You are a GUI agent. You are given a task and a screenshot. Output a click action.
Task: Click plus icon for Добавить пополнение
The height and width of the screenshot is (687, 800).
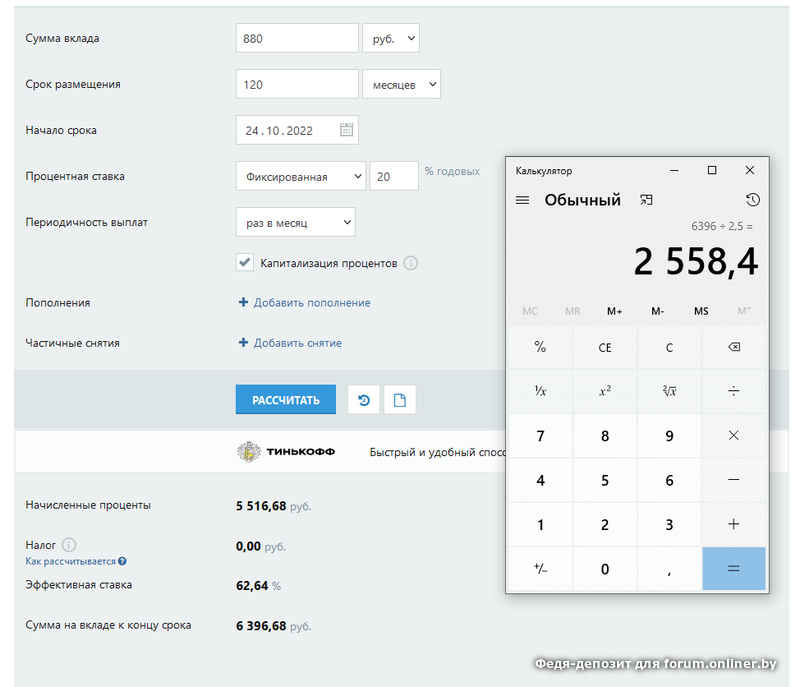pos(243,302)
